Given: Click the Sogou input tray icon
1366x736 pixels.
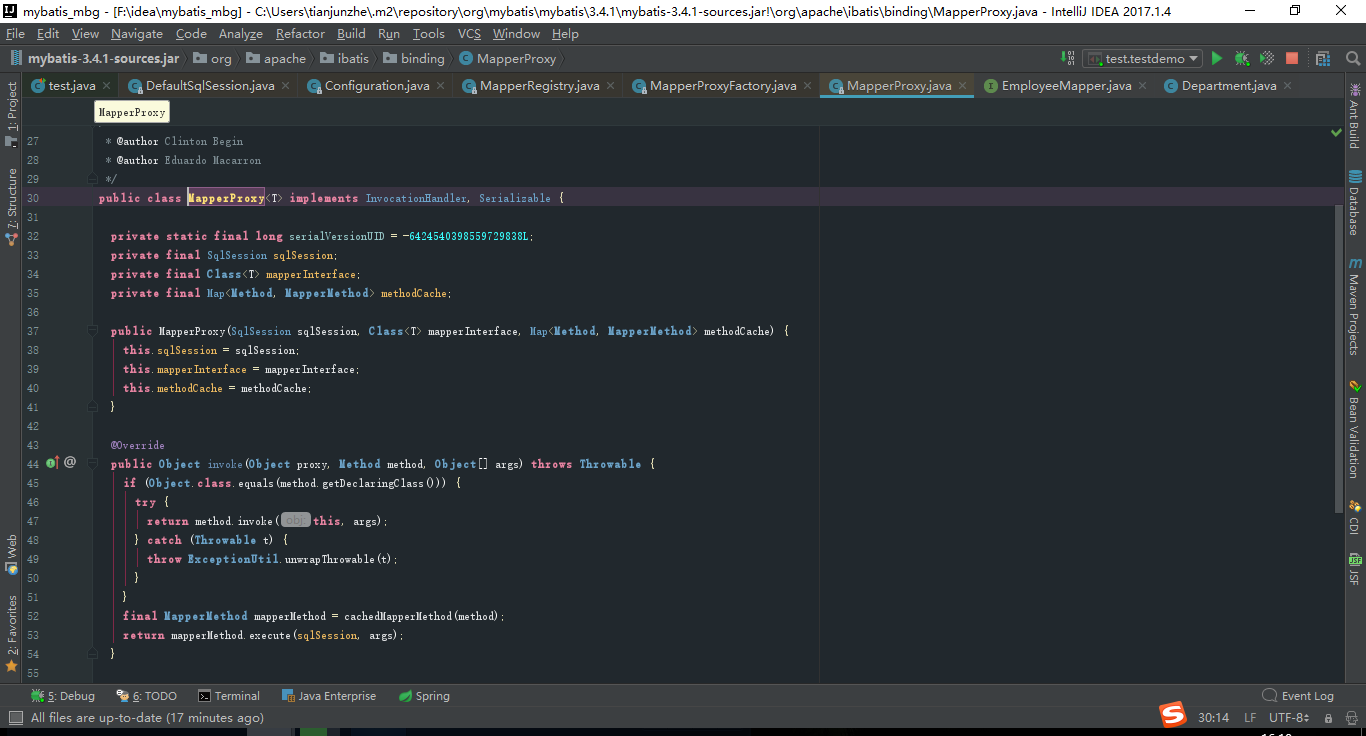Looking at the screenshot, I should click(x=1172, y=715).
